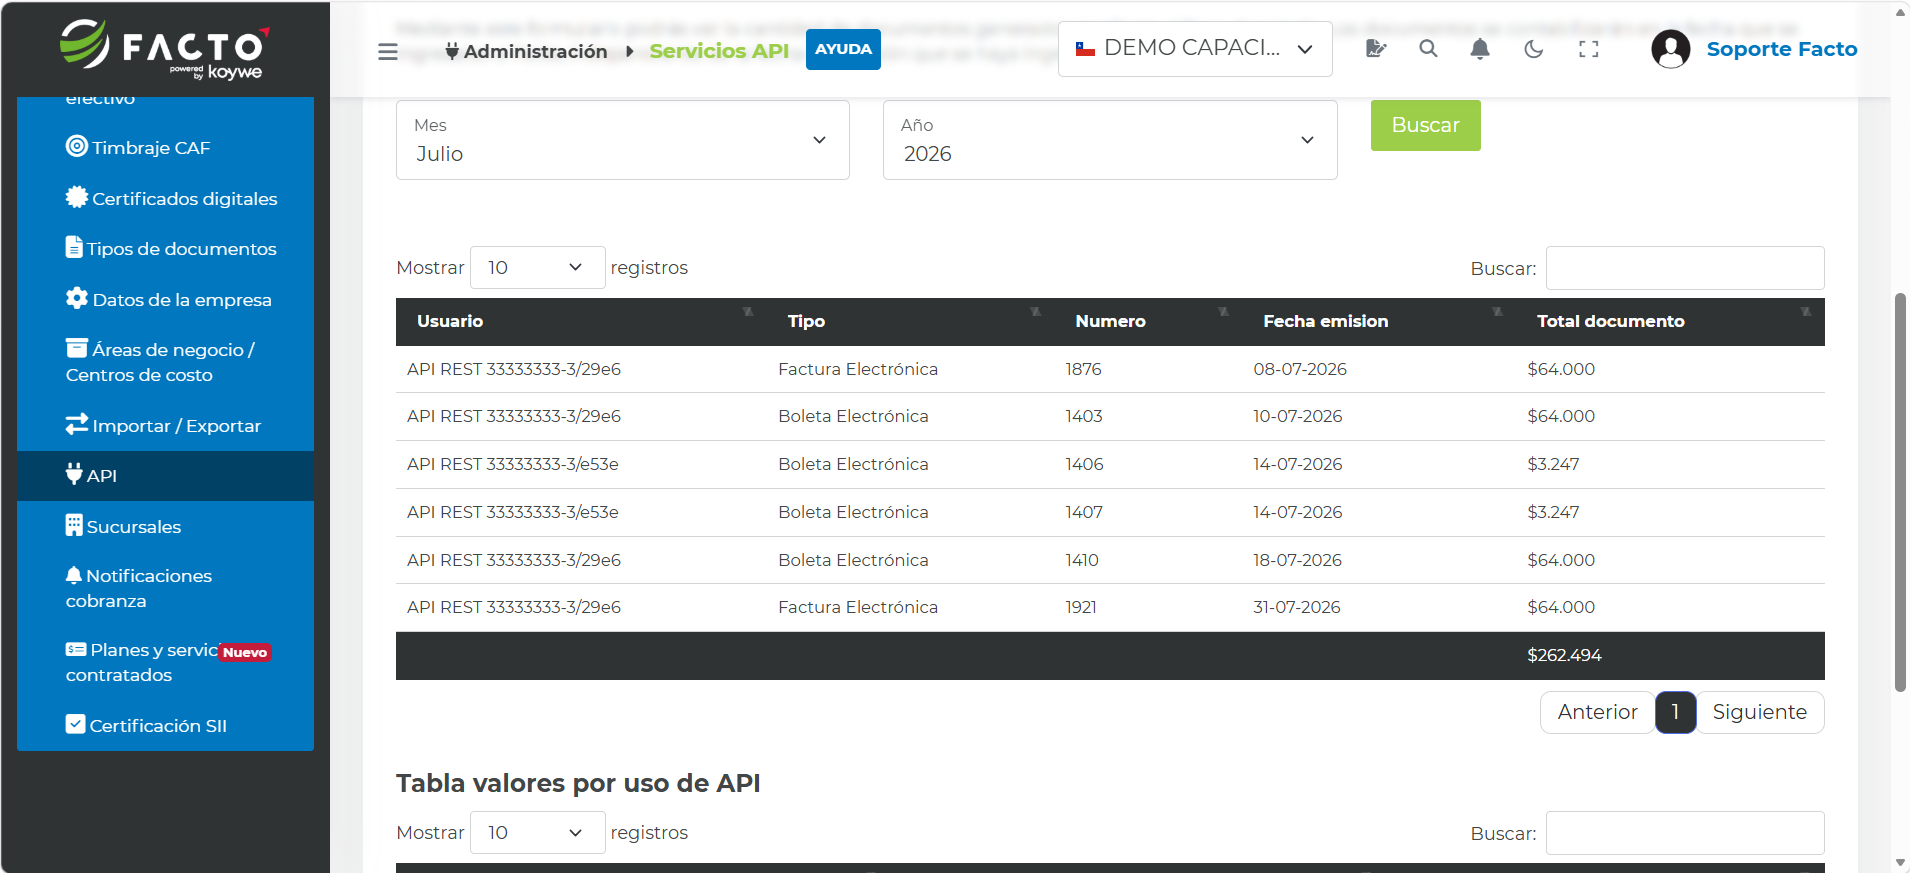This screenshot has height=873, width=1910.
Task: Sort by the Tipo column header
Action: click(x=910, y=321)
